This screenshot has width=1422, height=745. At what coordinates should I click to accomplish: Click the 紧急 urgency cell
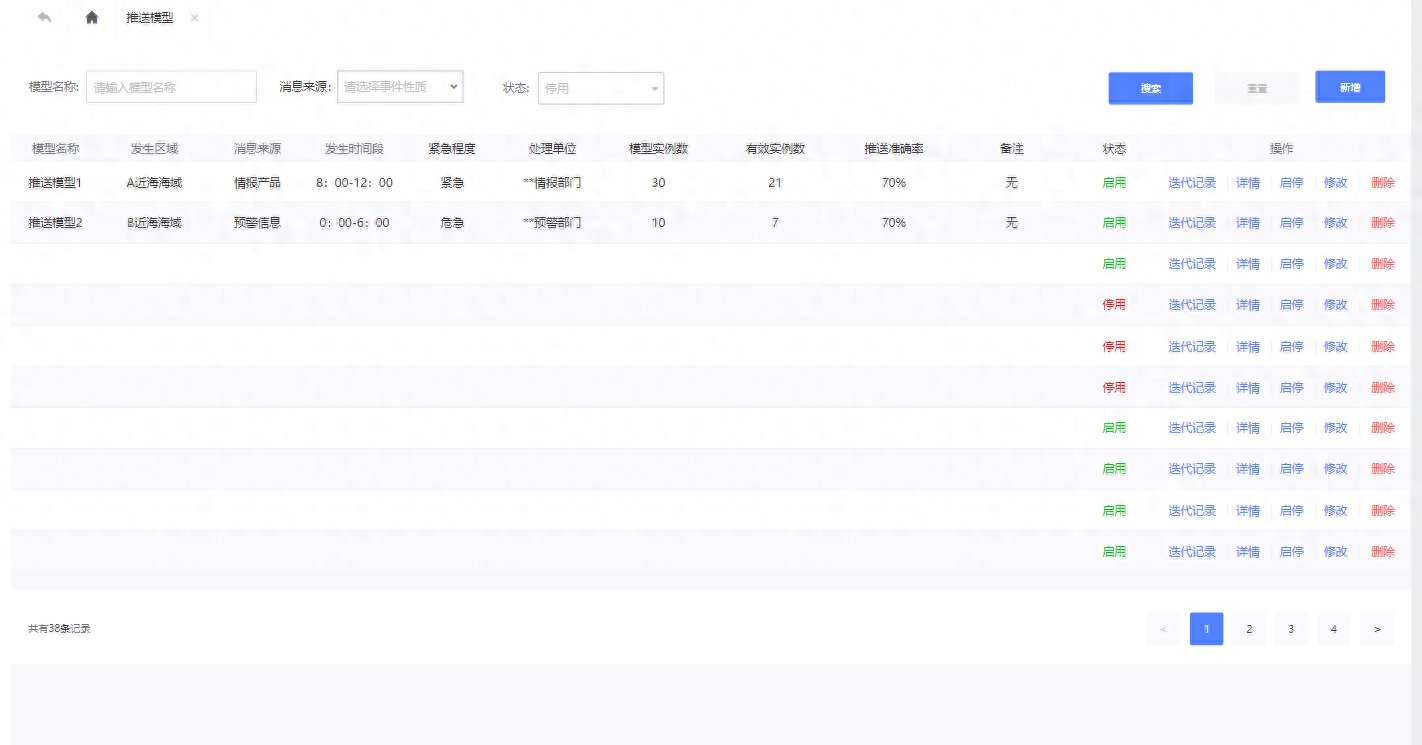pyautogui.click(x=452, y=183)
